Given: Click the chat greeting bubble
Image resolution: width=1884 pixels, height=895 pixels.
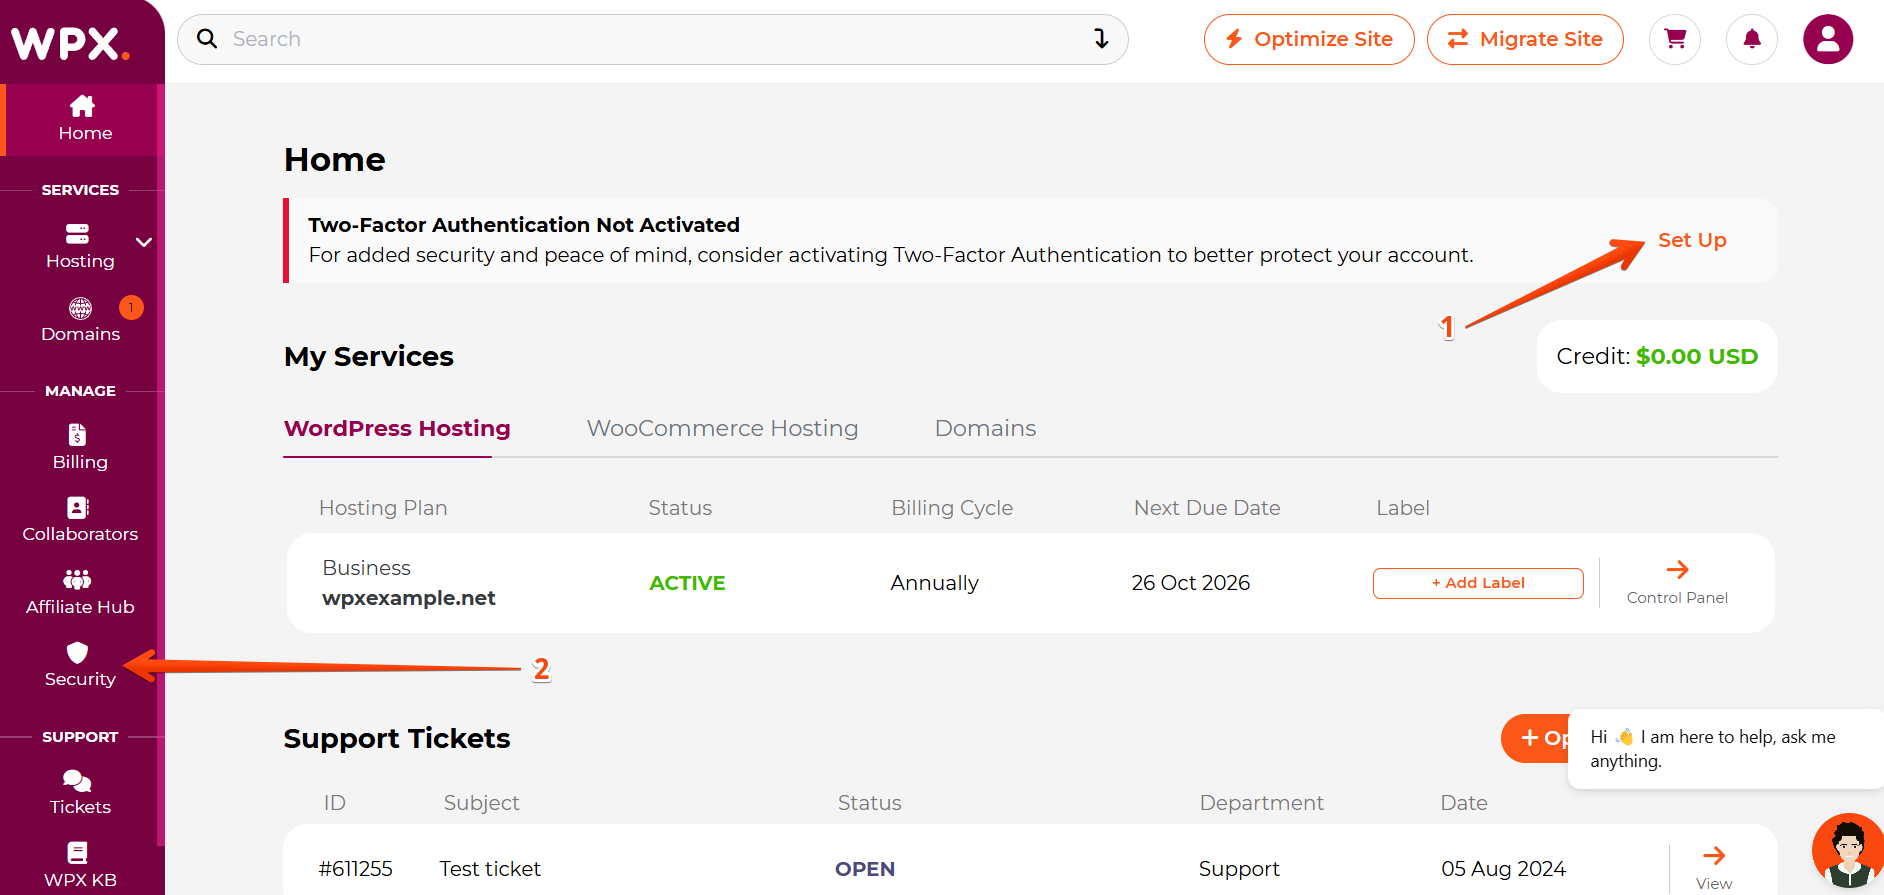Looking at the screenshot, I should (1726, 749).
